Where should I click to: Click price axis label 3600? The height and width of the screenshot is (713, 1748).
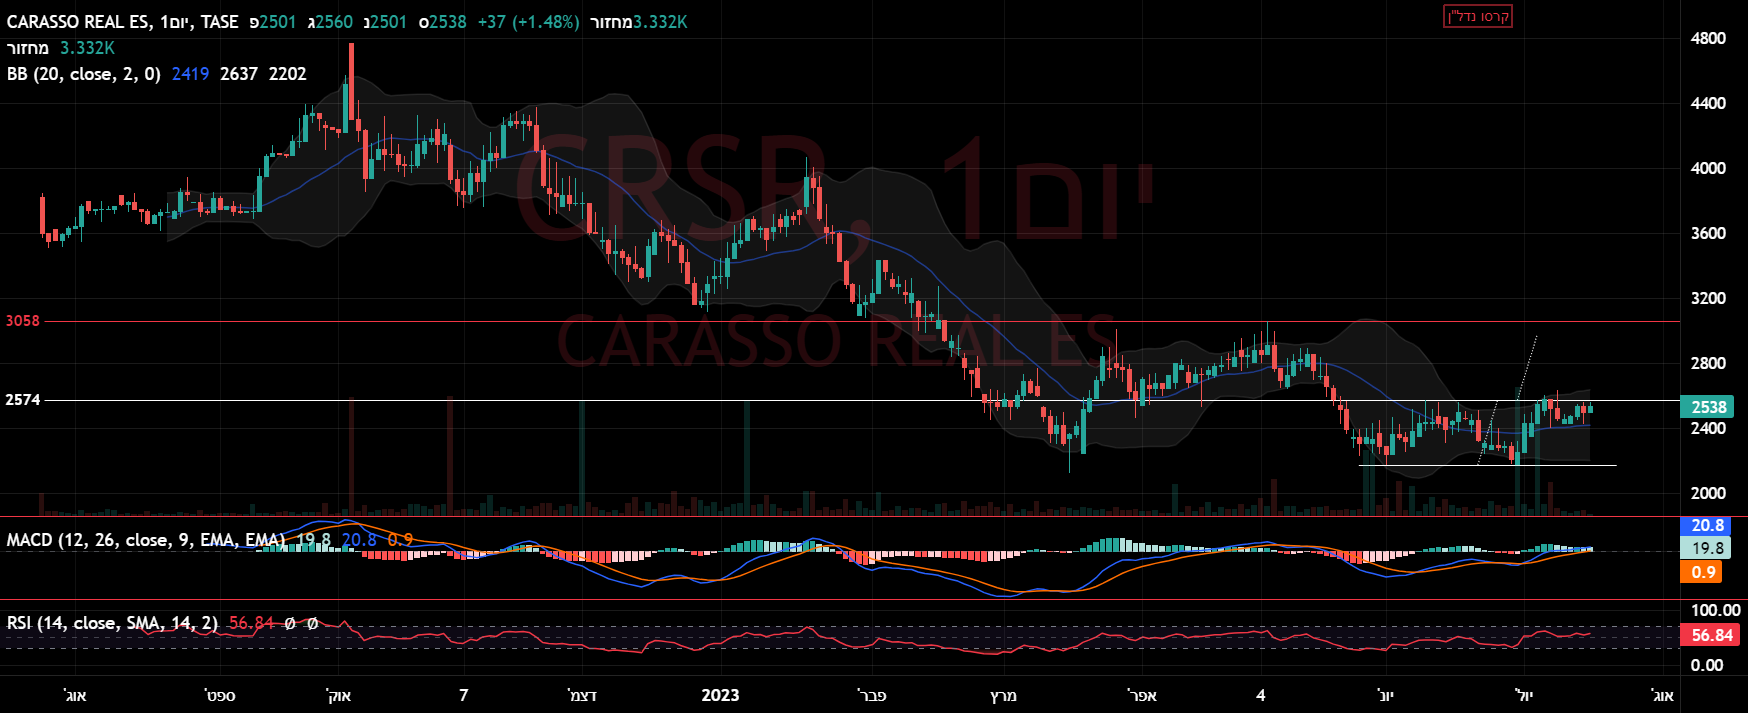click(1708, 233)
